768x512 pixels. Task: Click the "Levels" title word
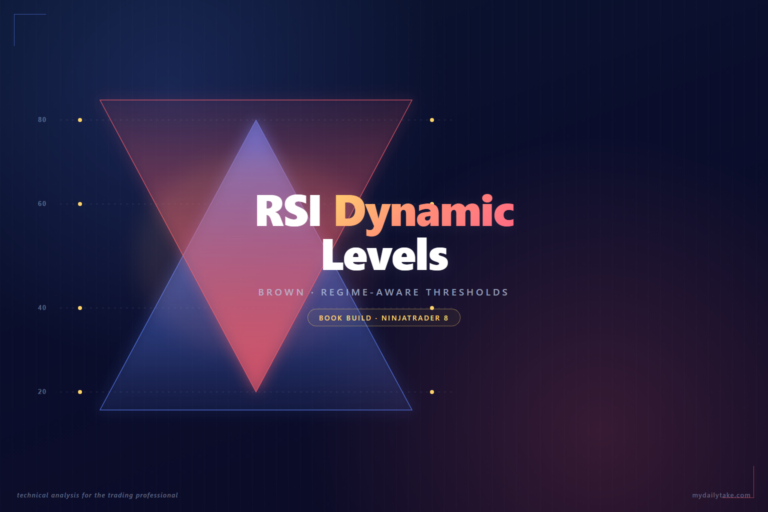tap(384, 255)
